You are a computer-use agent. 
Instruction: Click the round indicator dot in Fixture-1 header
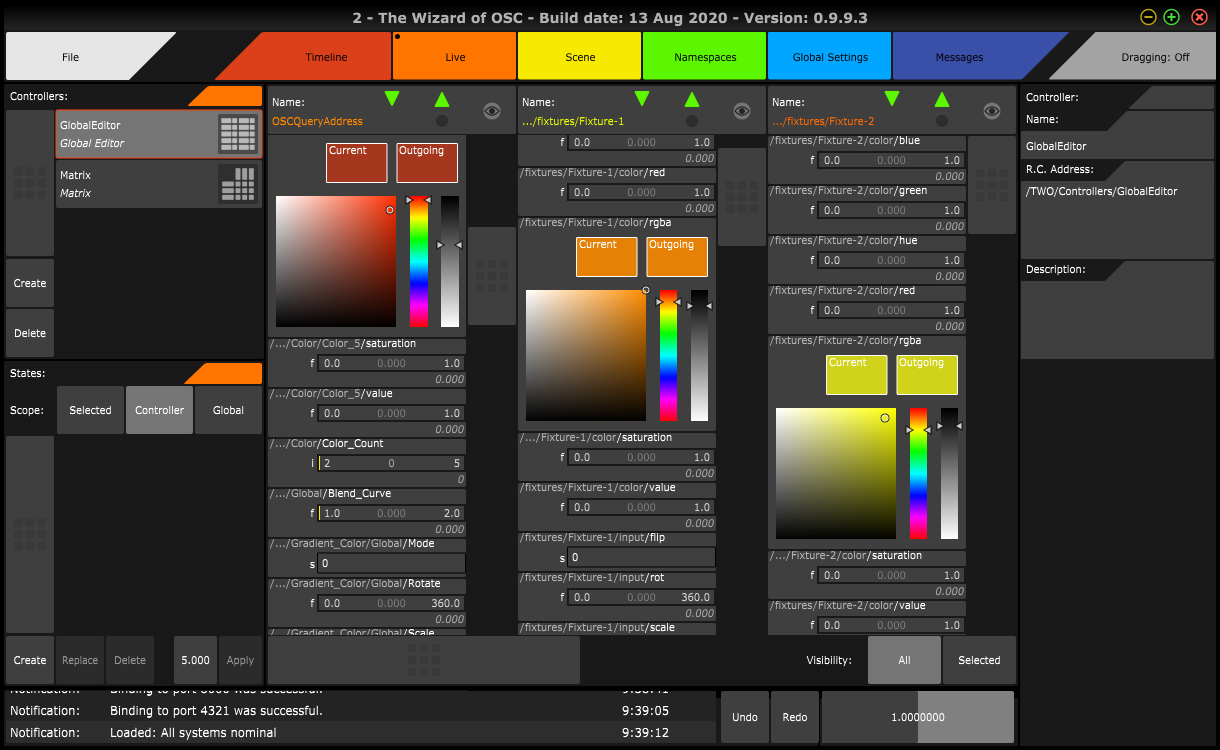[692, 121]
